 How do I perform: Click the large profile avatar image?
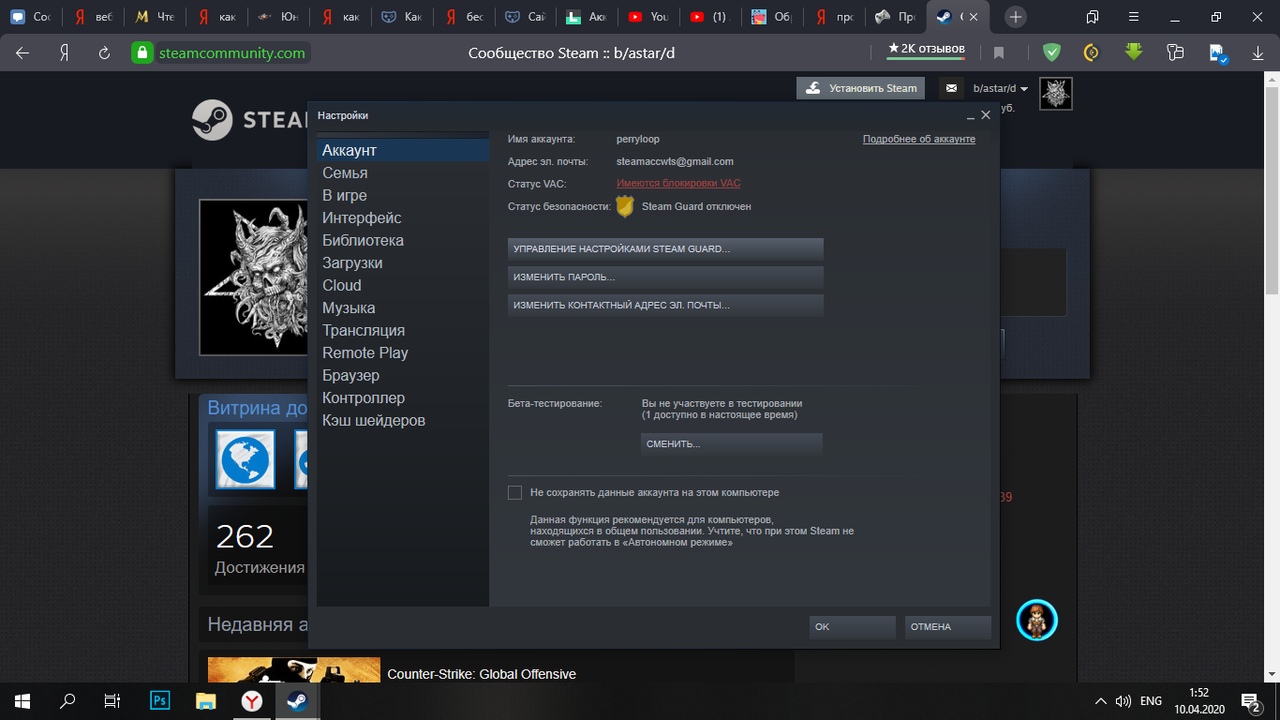(x=253, y=277)
